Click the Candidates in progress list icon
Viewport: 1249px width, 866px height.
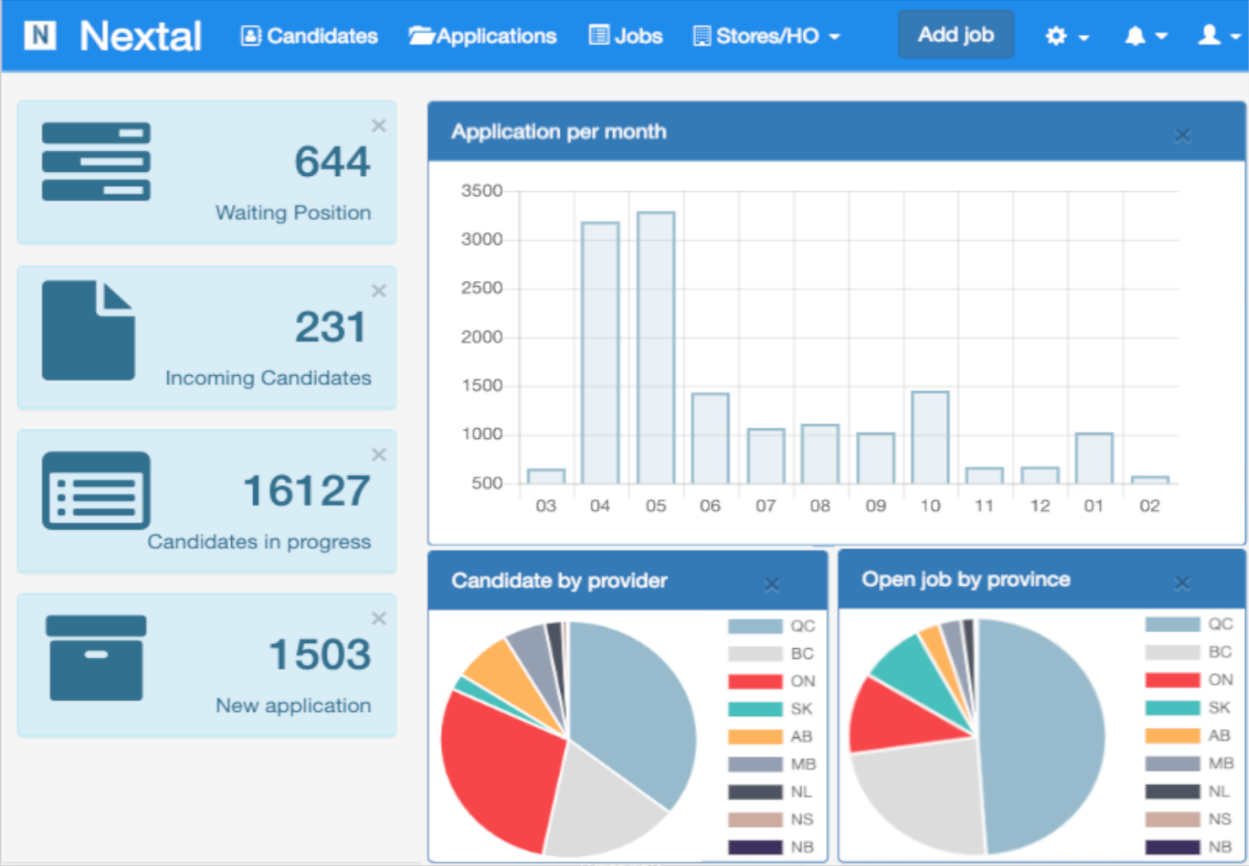96,490
